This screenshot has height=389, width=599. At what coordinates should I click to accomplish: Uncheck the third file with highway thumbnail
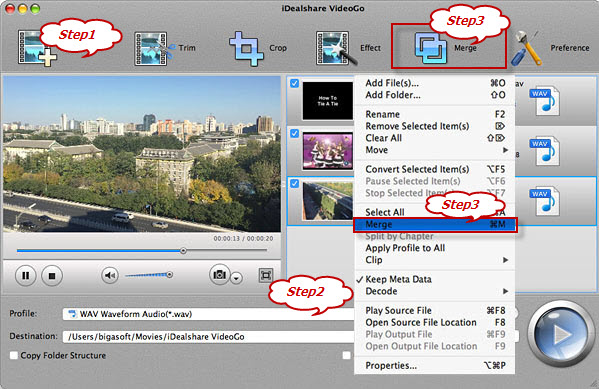coord(295,183)
